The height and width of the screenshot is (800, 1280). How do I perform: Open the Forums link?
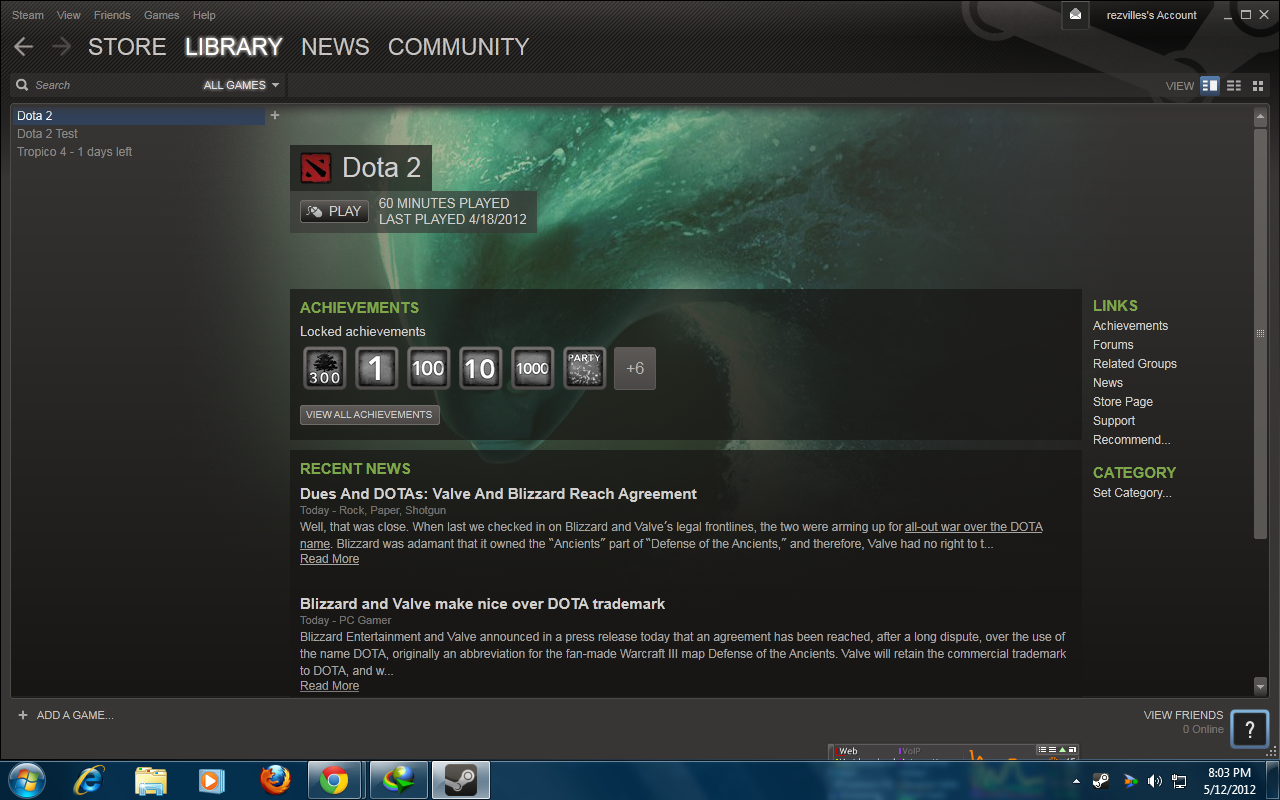coord(1113,345)
